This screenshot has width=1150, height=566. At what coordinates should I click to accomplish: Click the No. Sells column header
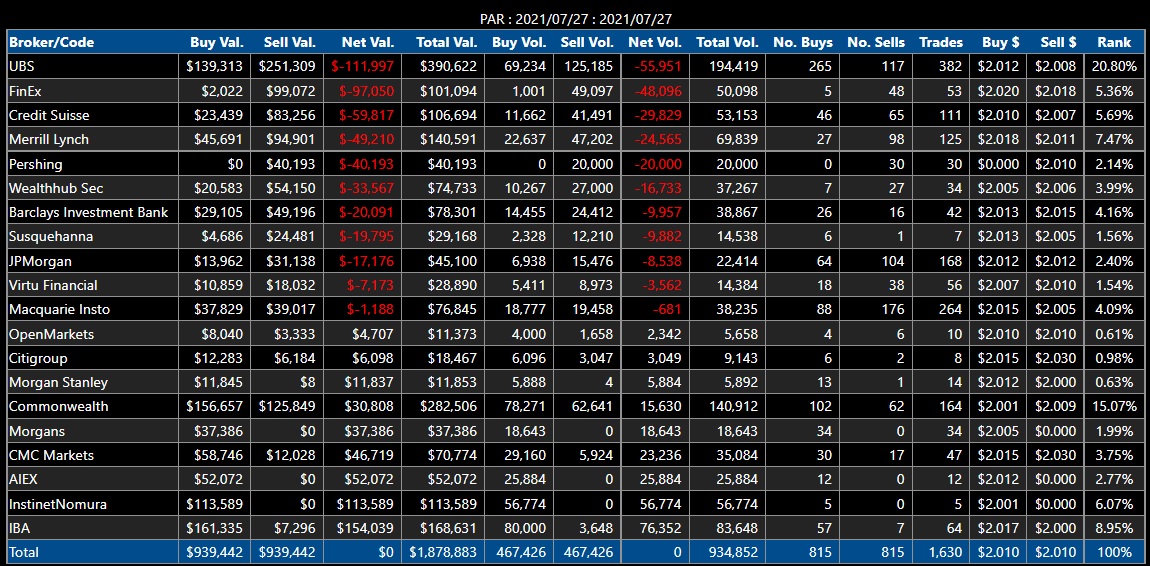tap(876, 43)
